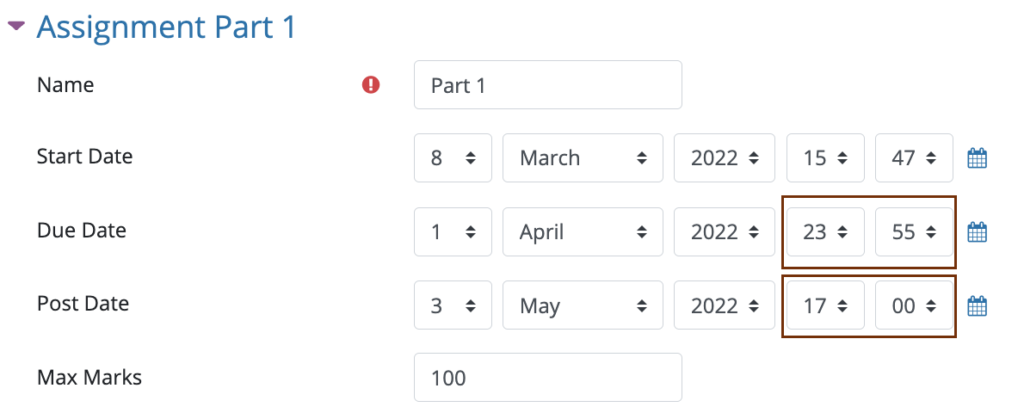
Task: Focus the Max Marks field showing 100
Action: pos(548,378)
